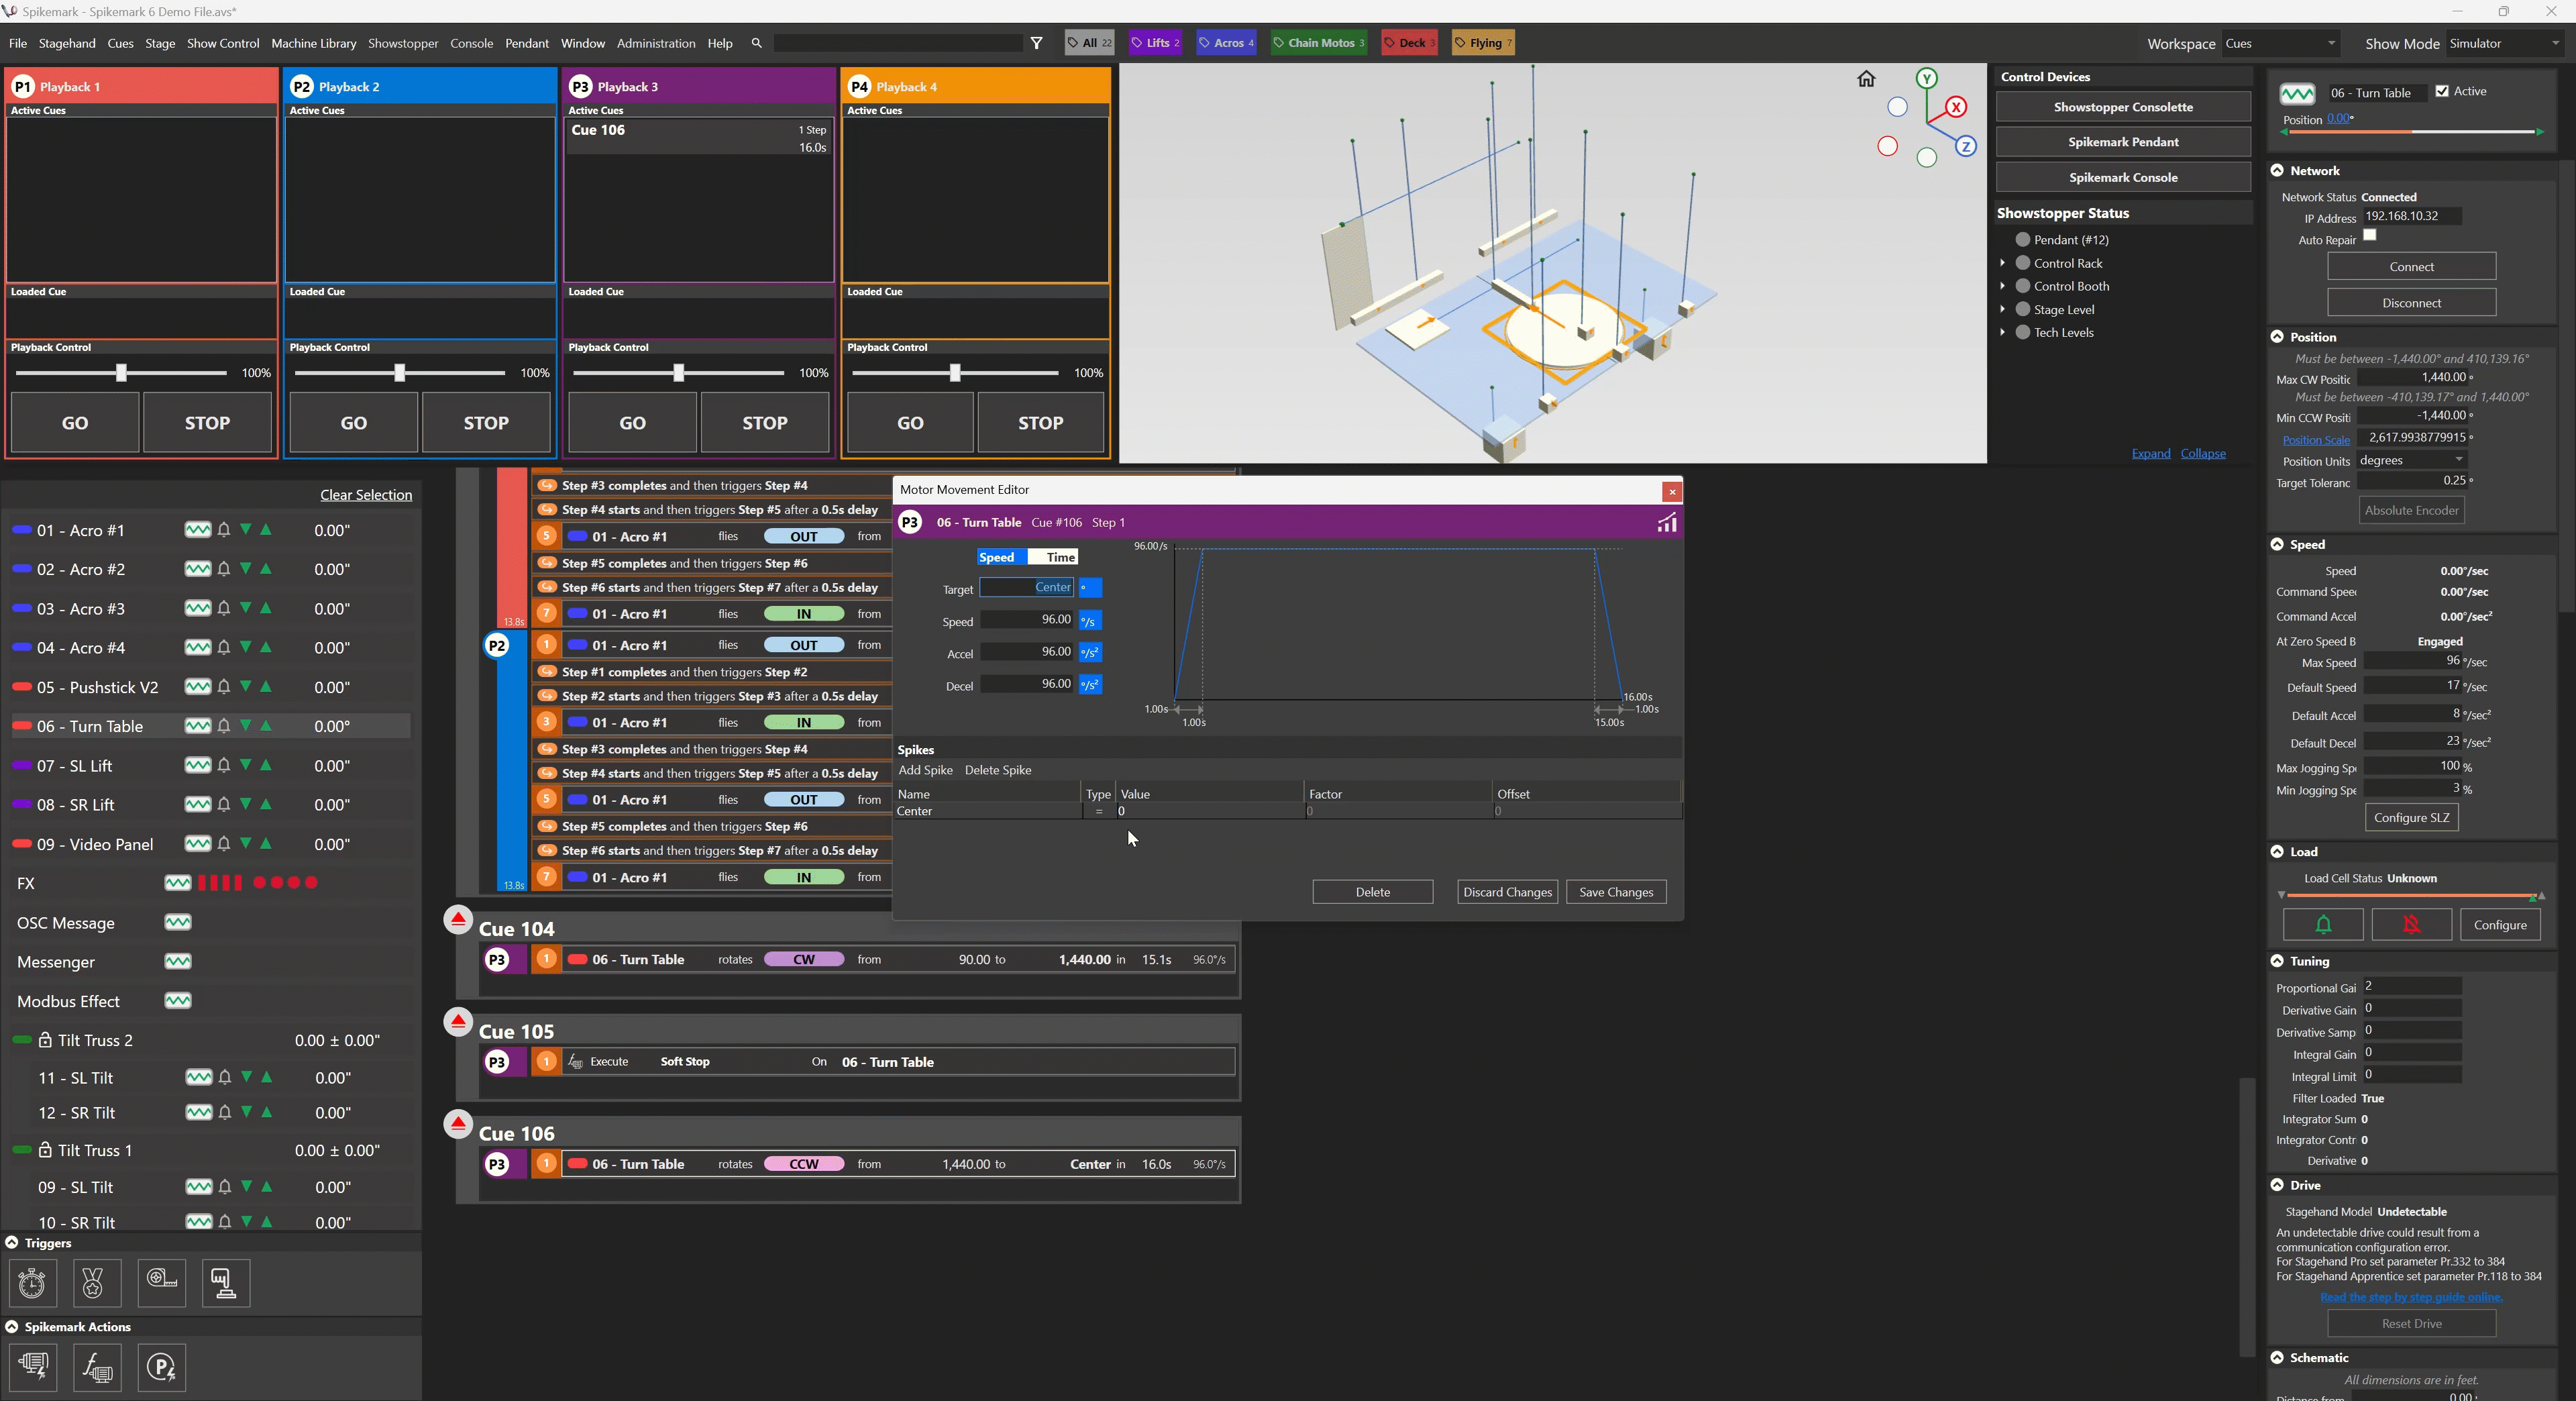
Task: Open the Workspace dropdown showing Cues
Action: pyautogui.click(x=2281, y=43)
